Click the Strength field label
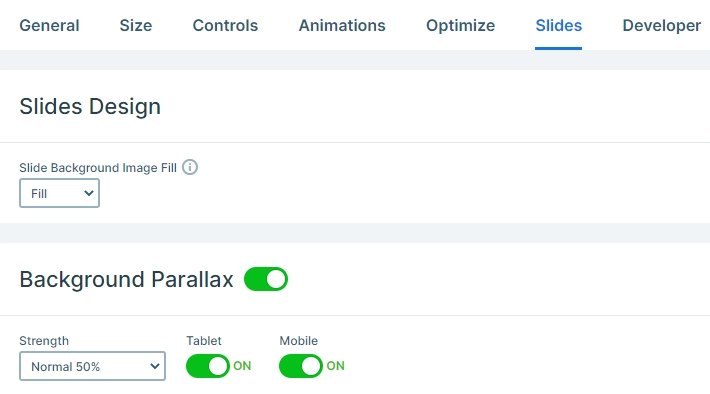 (x=44, y=341)
